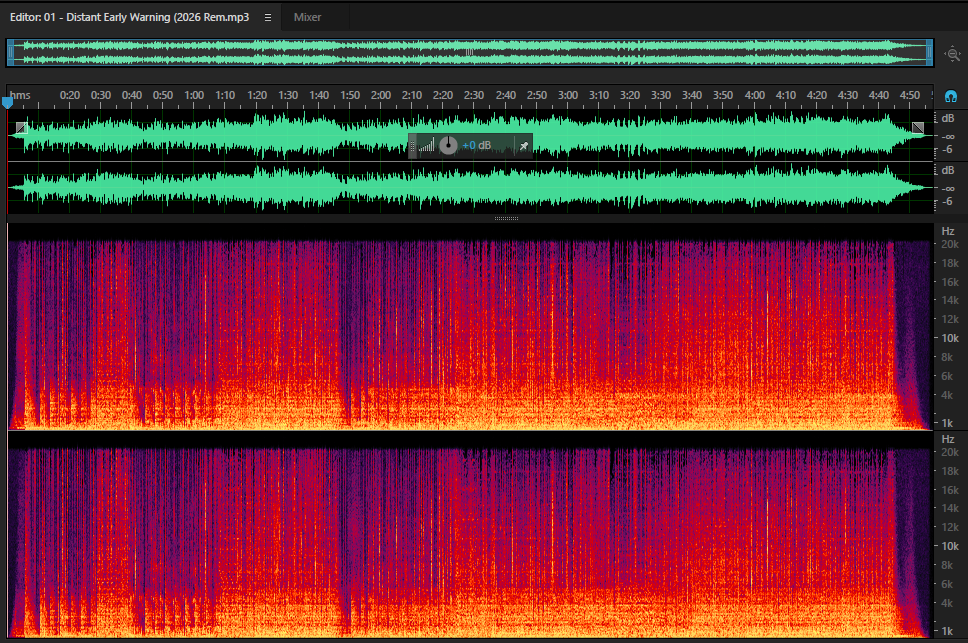The height and width of the screenshot is (643, 968).
Task: Click the hms time format label
Action: pos(20,95)
